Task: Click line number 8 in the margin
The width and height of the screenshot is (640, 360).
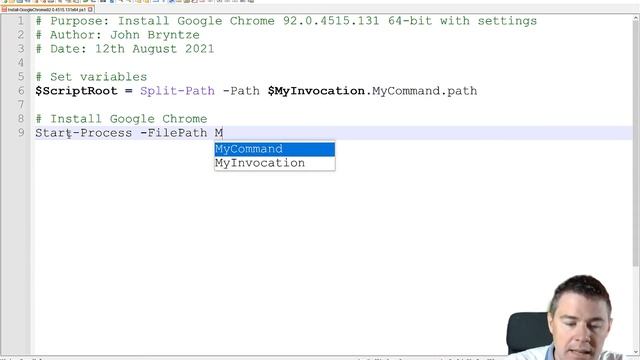Action: pyautogui.click(x=20, y=119)
